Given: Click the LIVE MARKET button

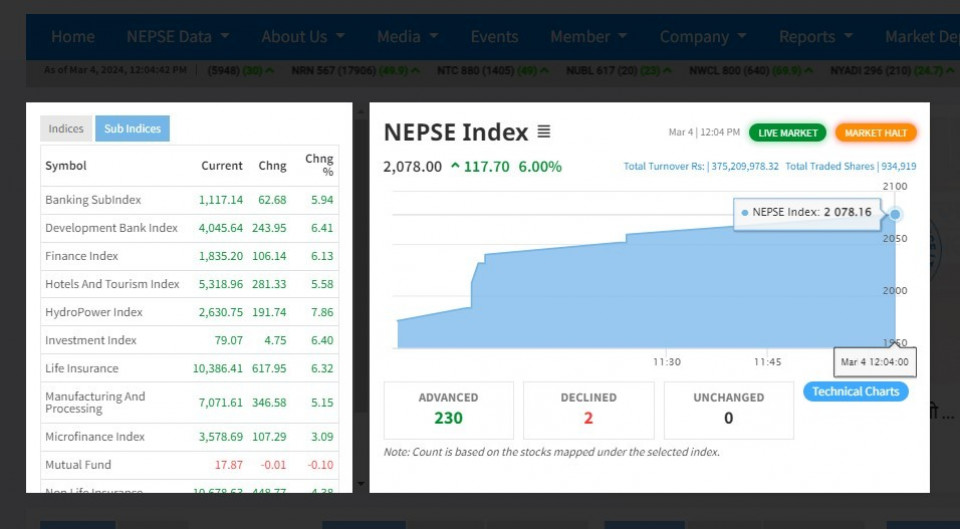Looking at the screenshot, I should (x=787, y=133).
